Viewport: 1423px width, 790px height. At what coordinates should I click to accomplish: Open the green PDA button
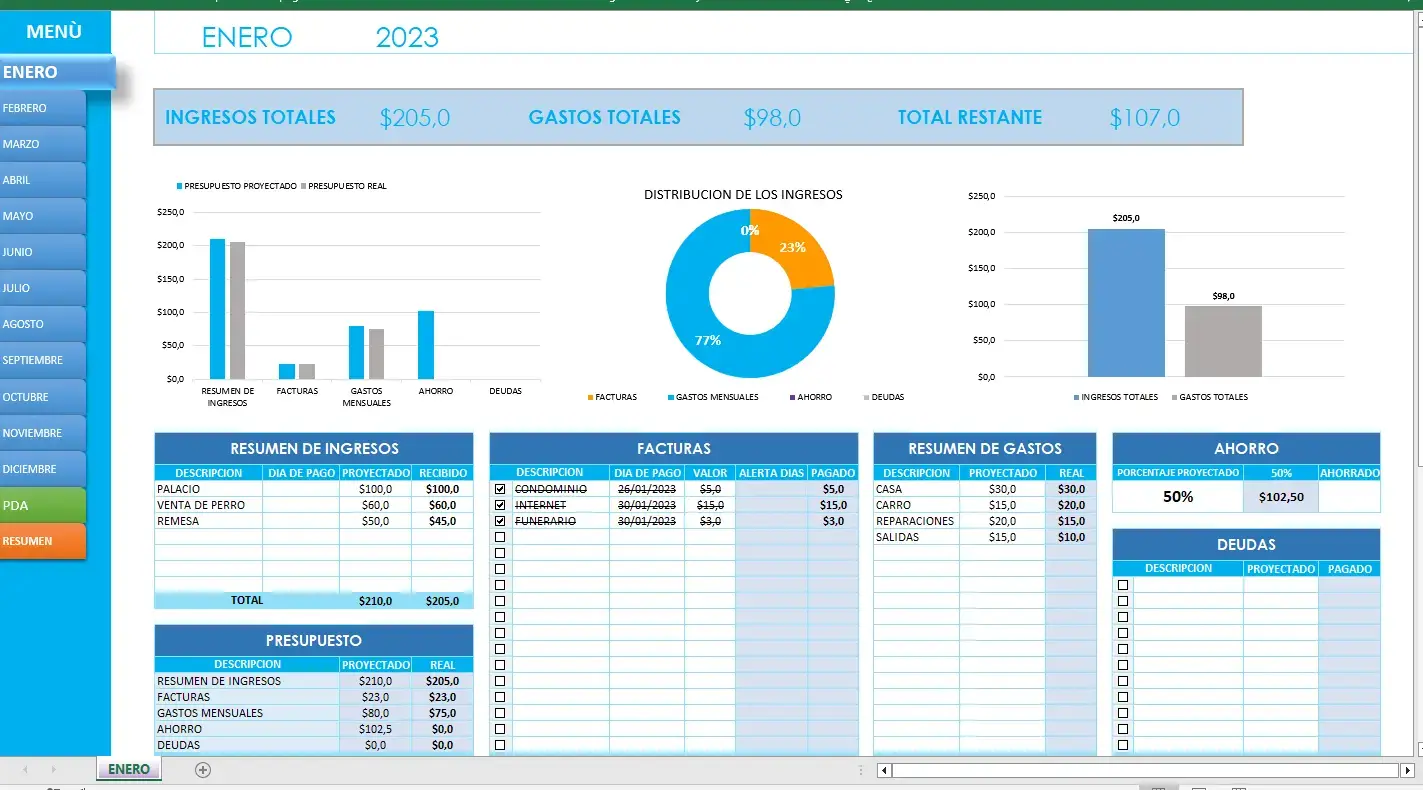click(43, 505)
